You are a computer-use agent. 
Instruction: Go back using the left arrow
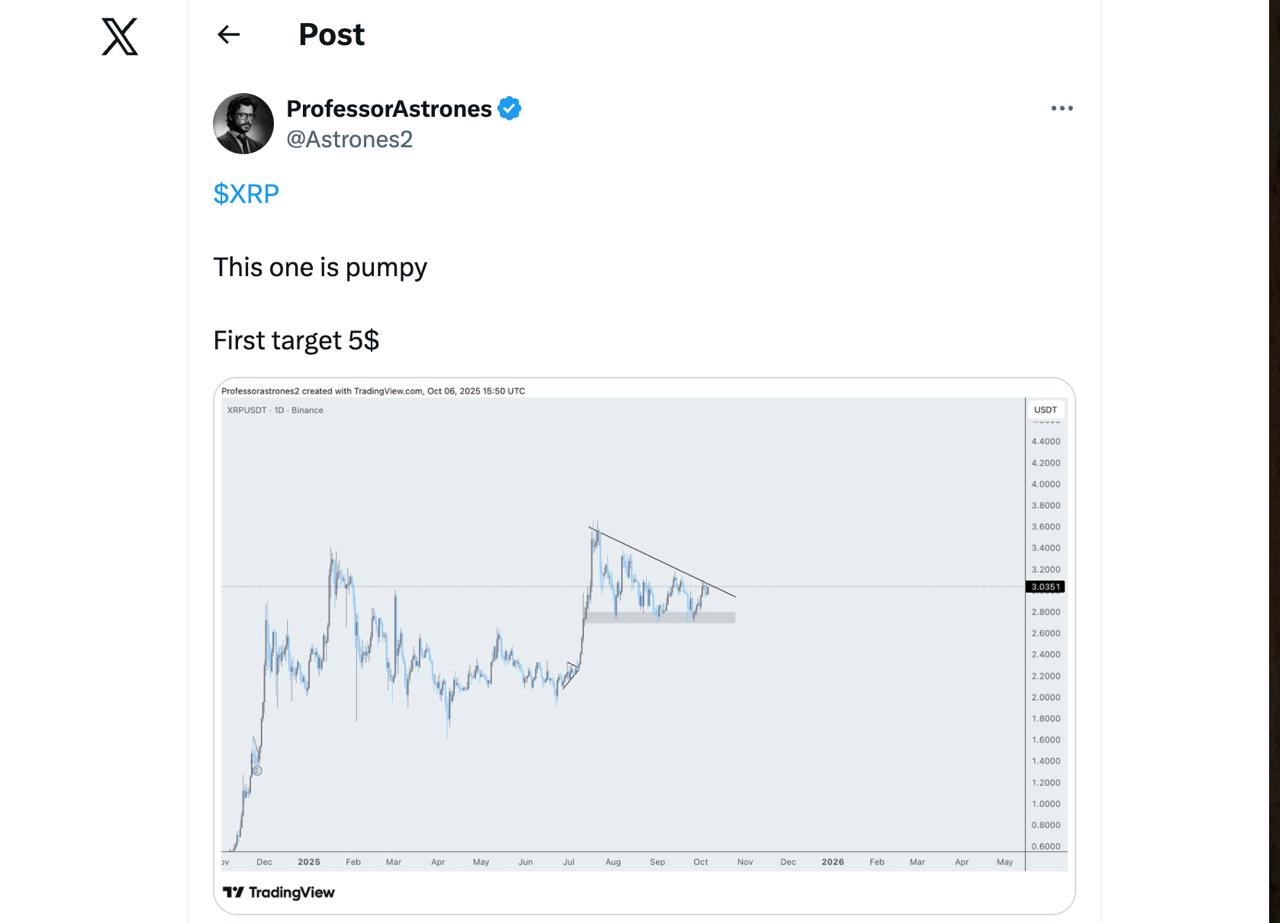[229, 35]
